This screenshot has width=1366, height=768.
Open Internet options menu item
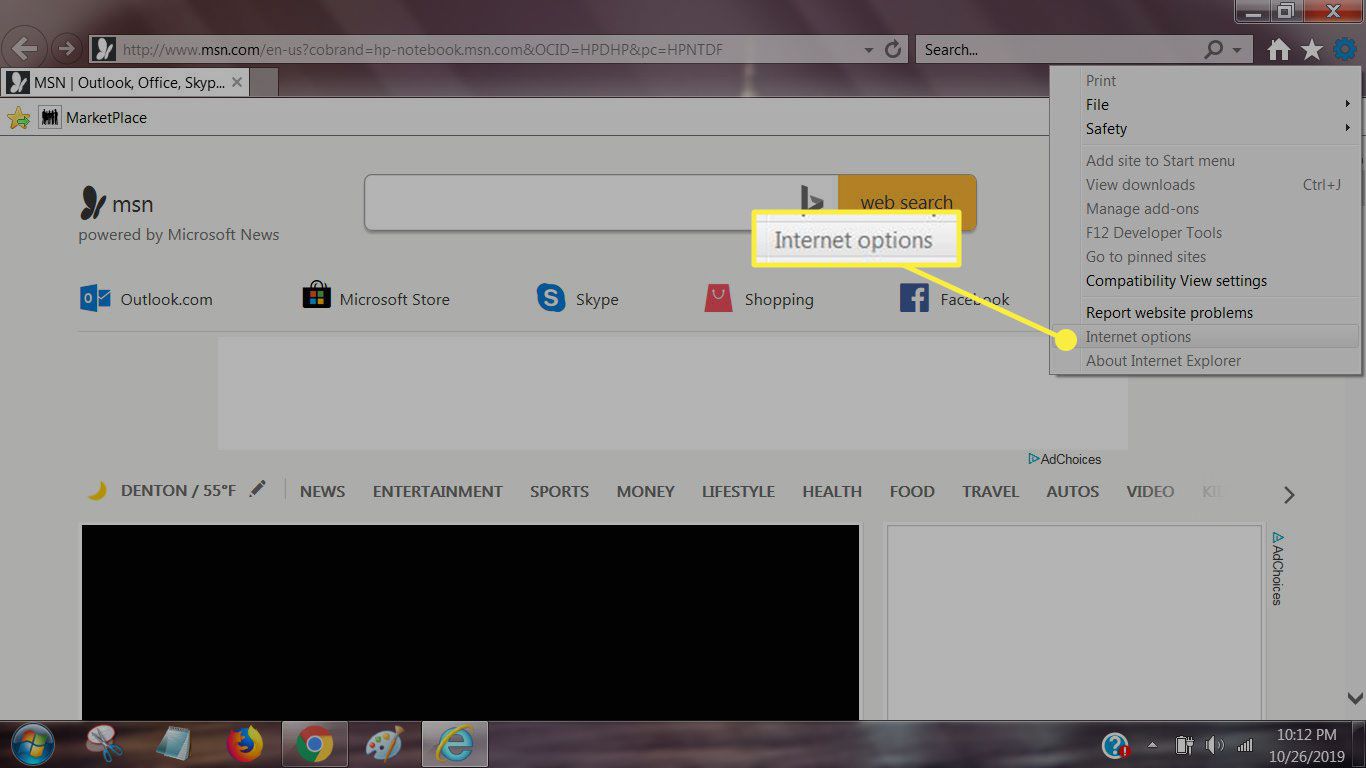(1206, 337)
